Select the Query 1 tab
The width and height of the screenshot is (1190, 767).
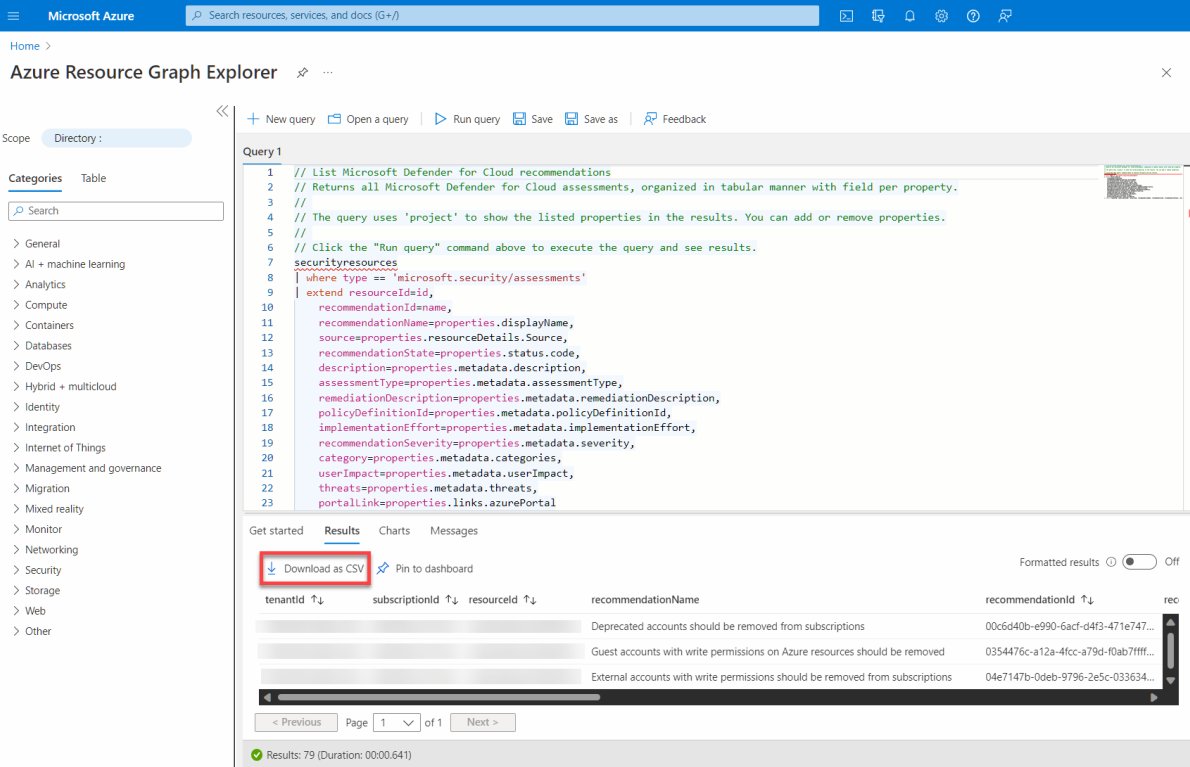coord(262,152)
